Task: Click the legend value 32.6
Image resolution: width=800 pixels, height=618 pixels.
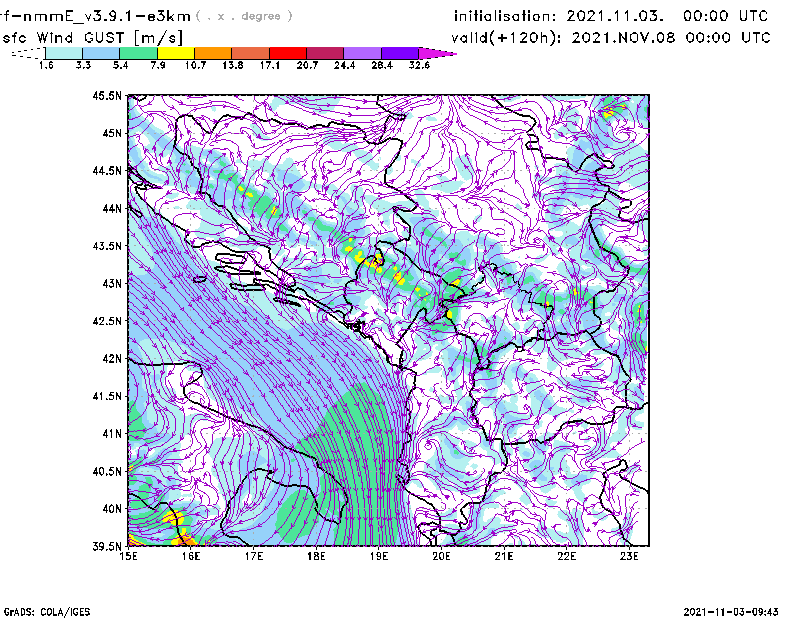Action: point(419,65)
